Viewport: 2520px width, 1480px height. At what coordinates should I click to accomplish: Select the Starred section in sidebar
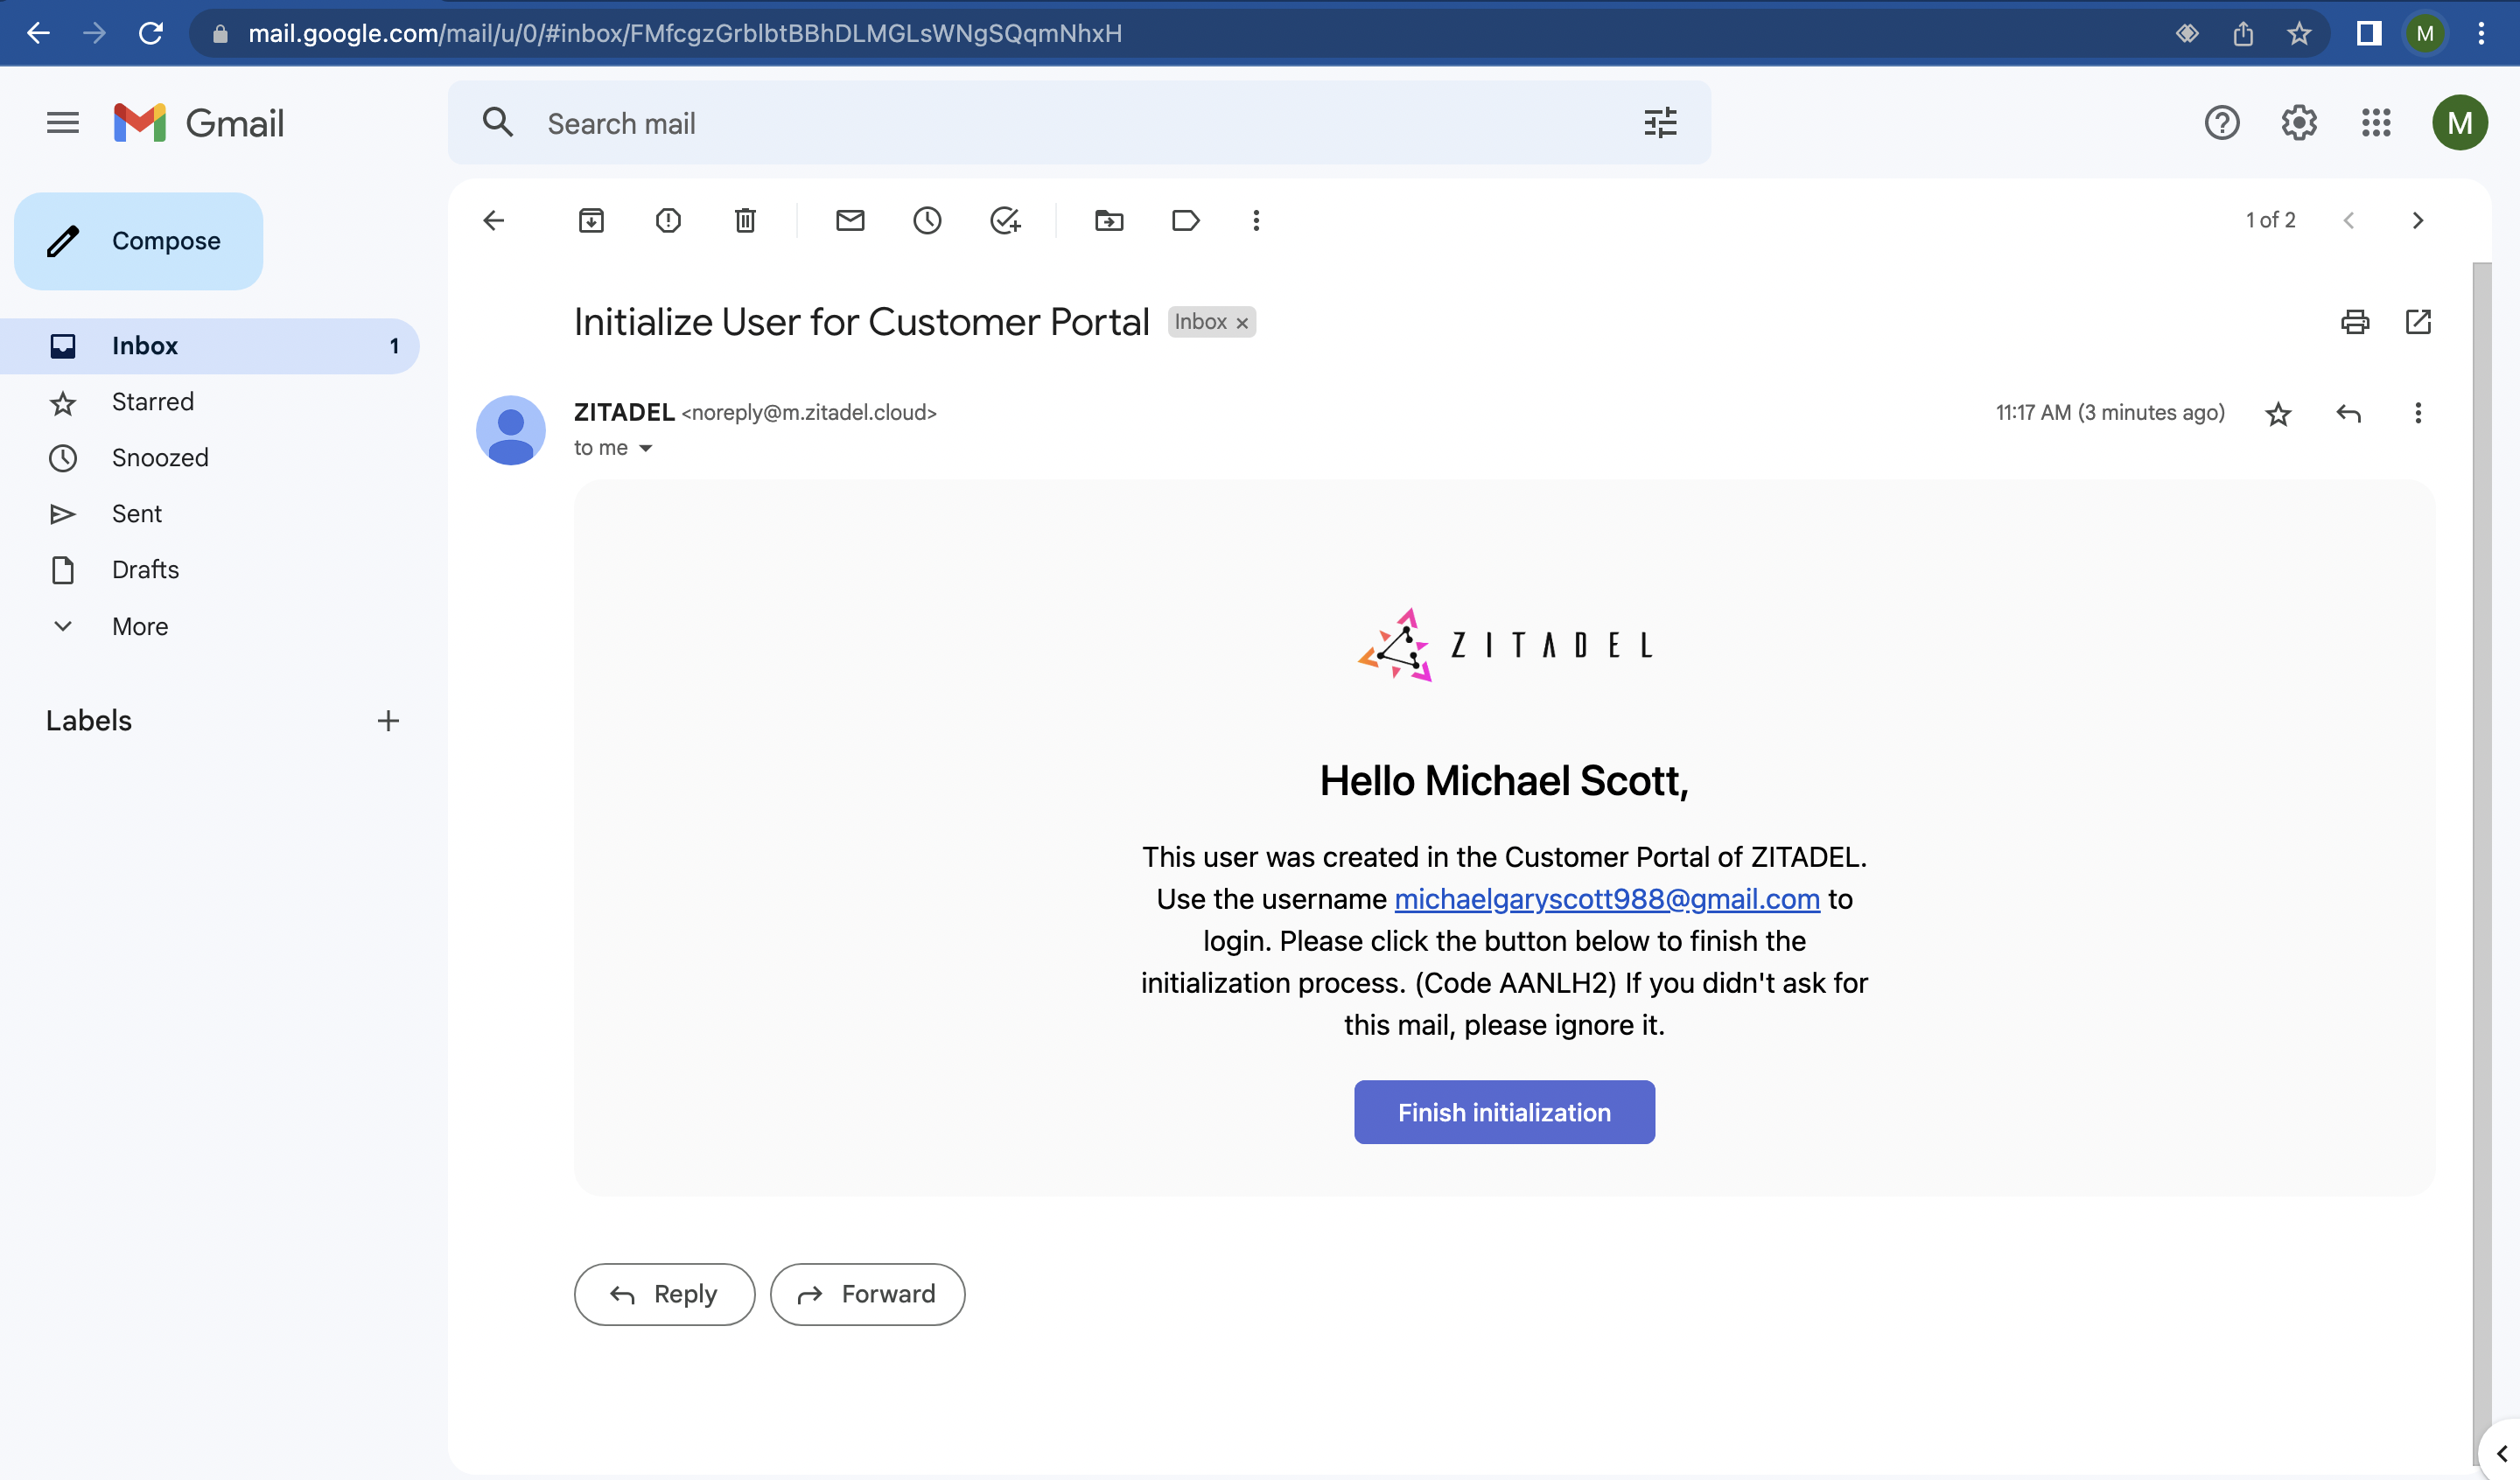153,400
